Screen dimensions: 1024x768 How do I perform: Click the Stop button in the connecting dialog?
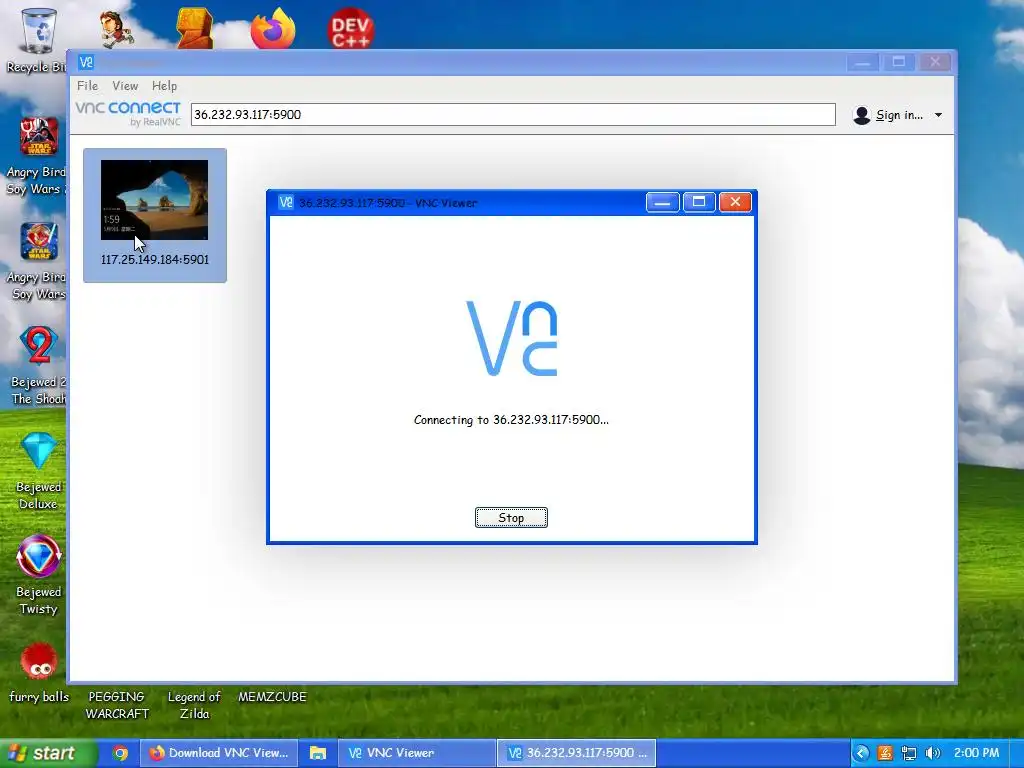click(x=511, y=518)
